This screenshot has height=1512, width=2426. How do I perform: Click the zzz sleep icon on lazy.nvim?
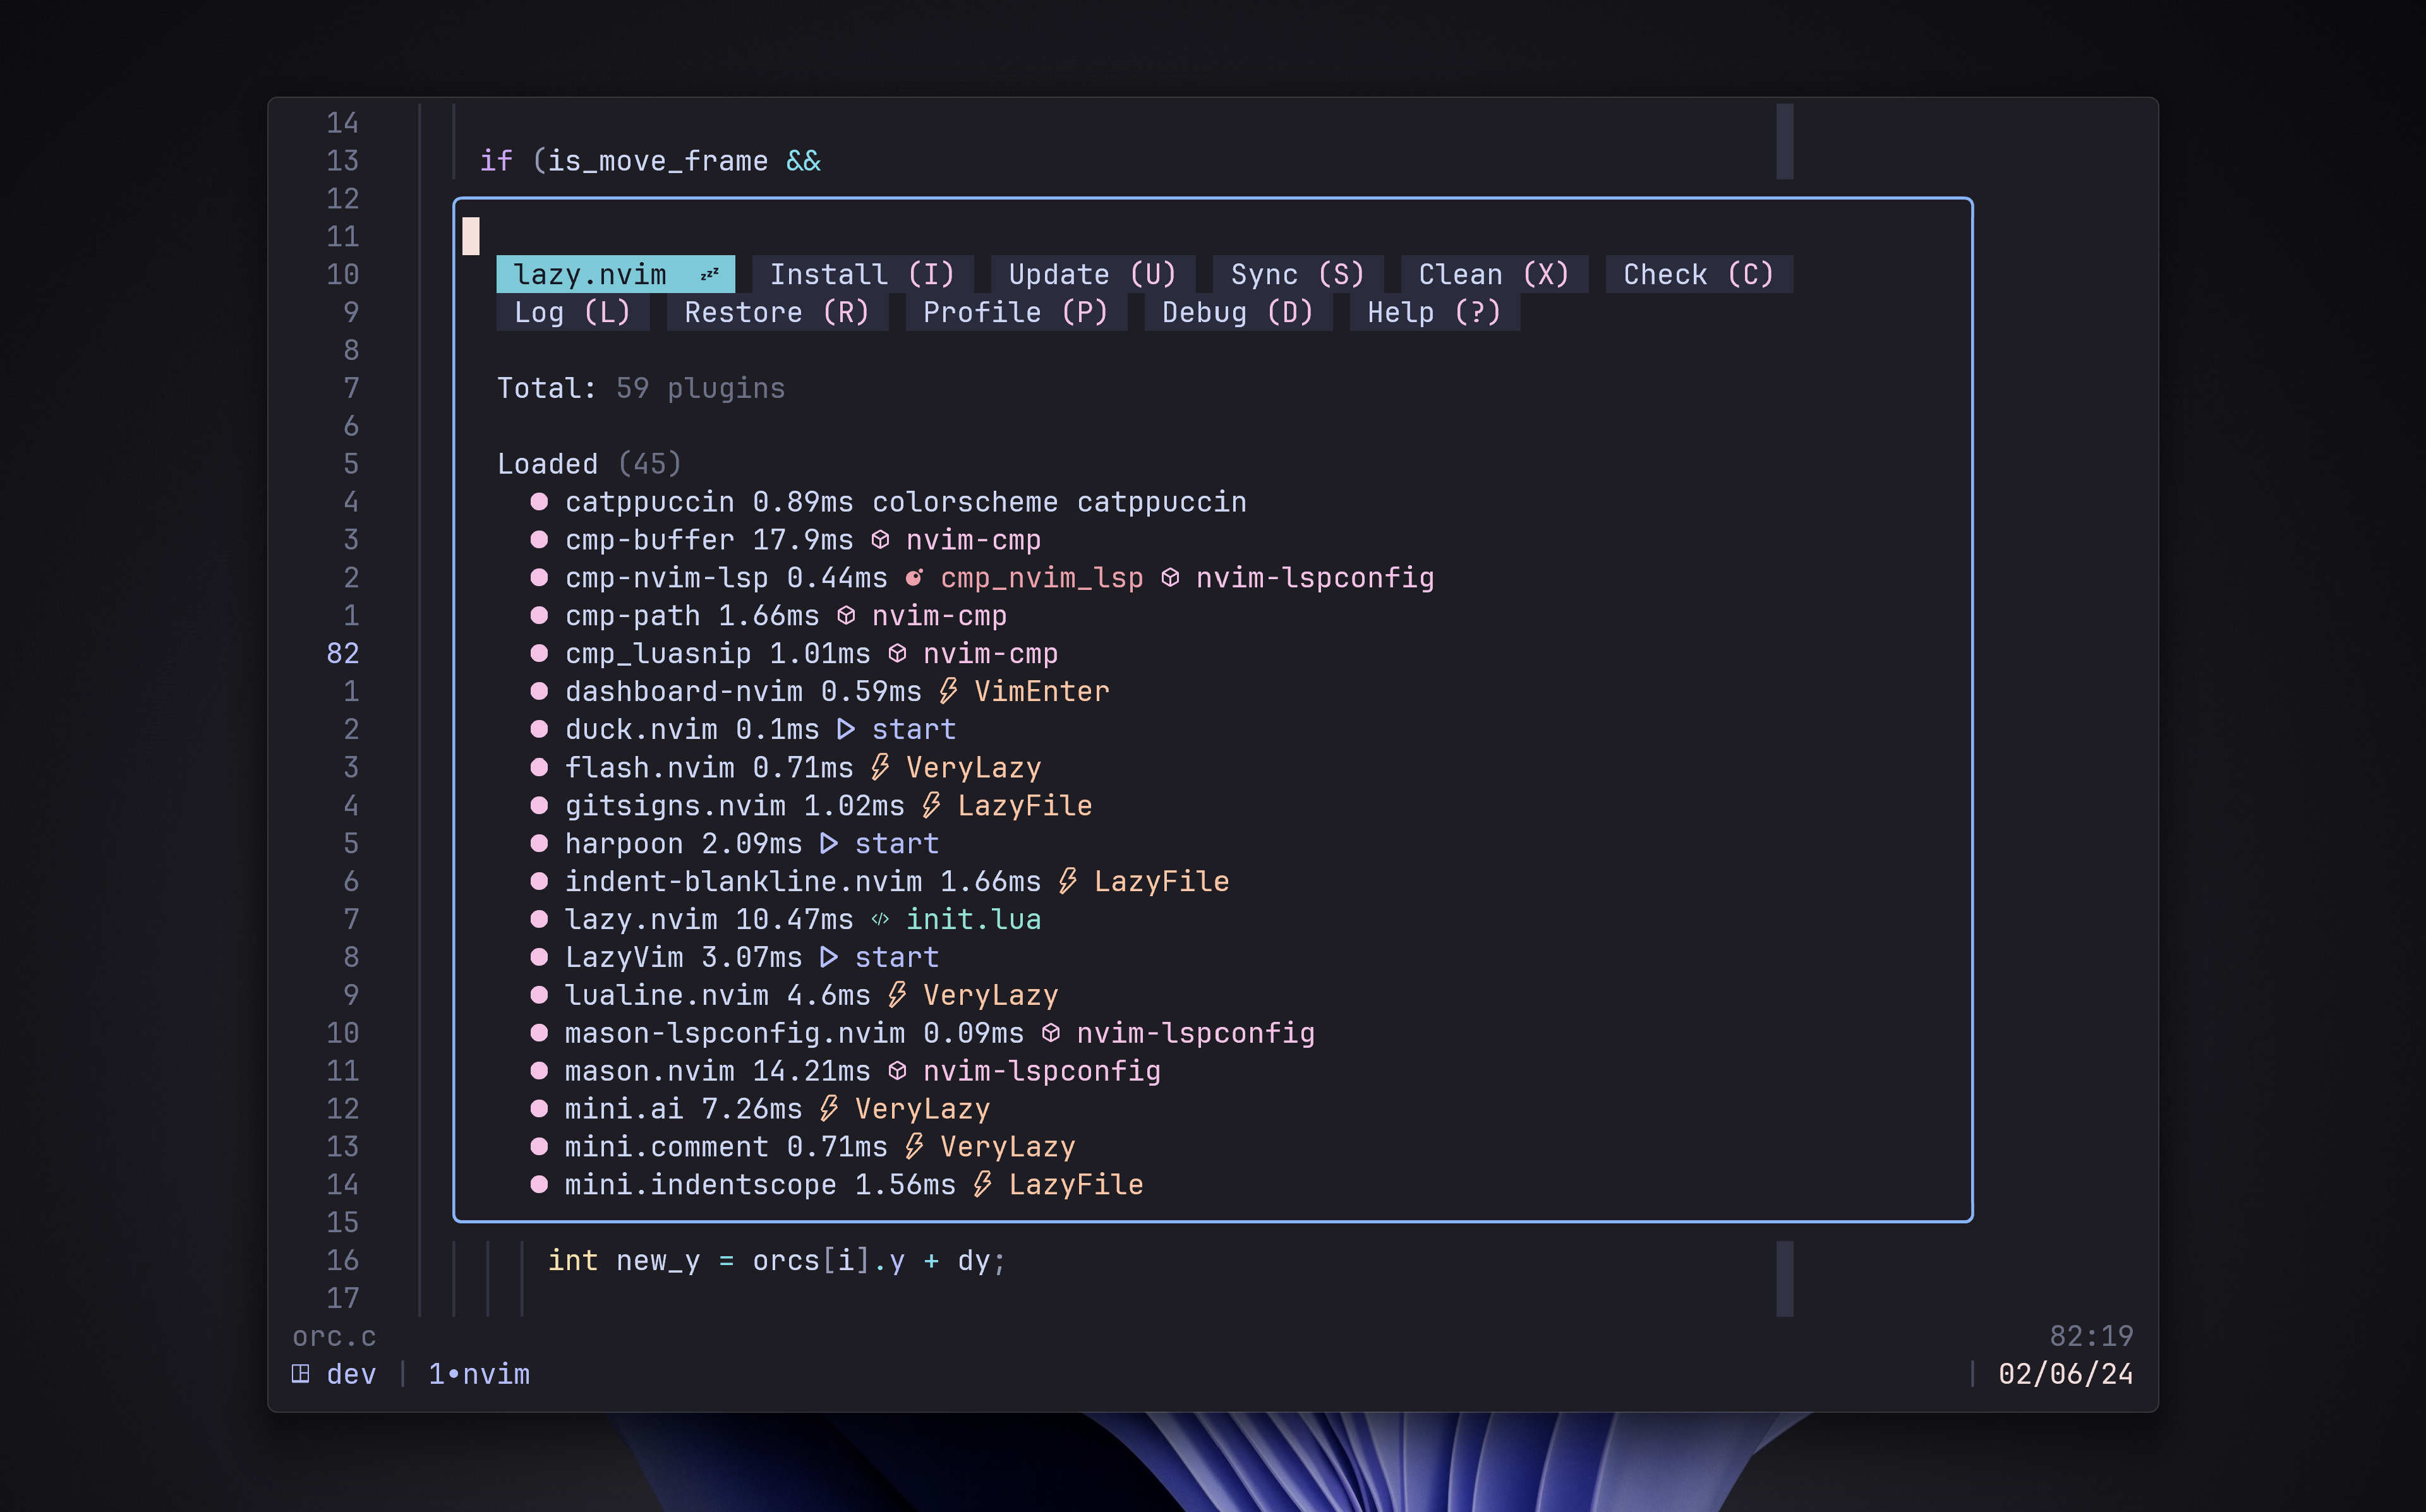click(709, 274)
